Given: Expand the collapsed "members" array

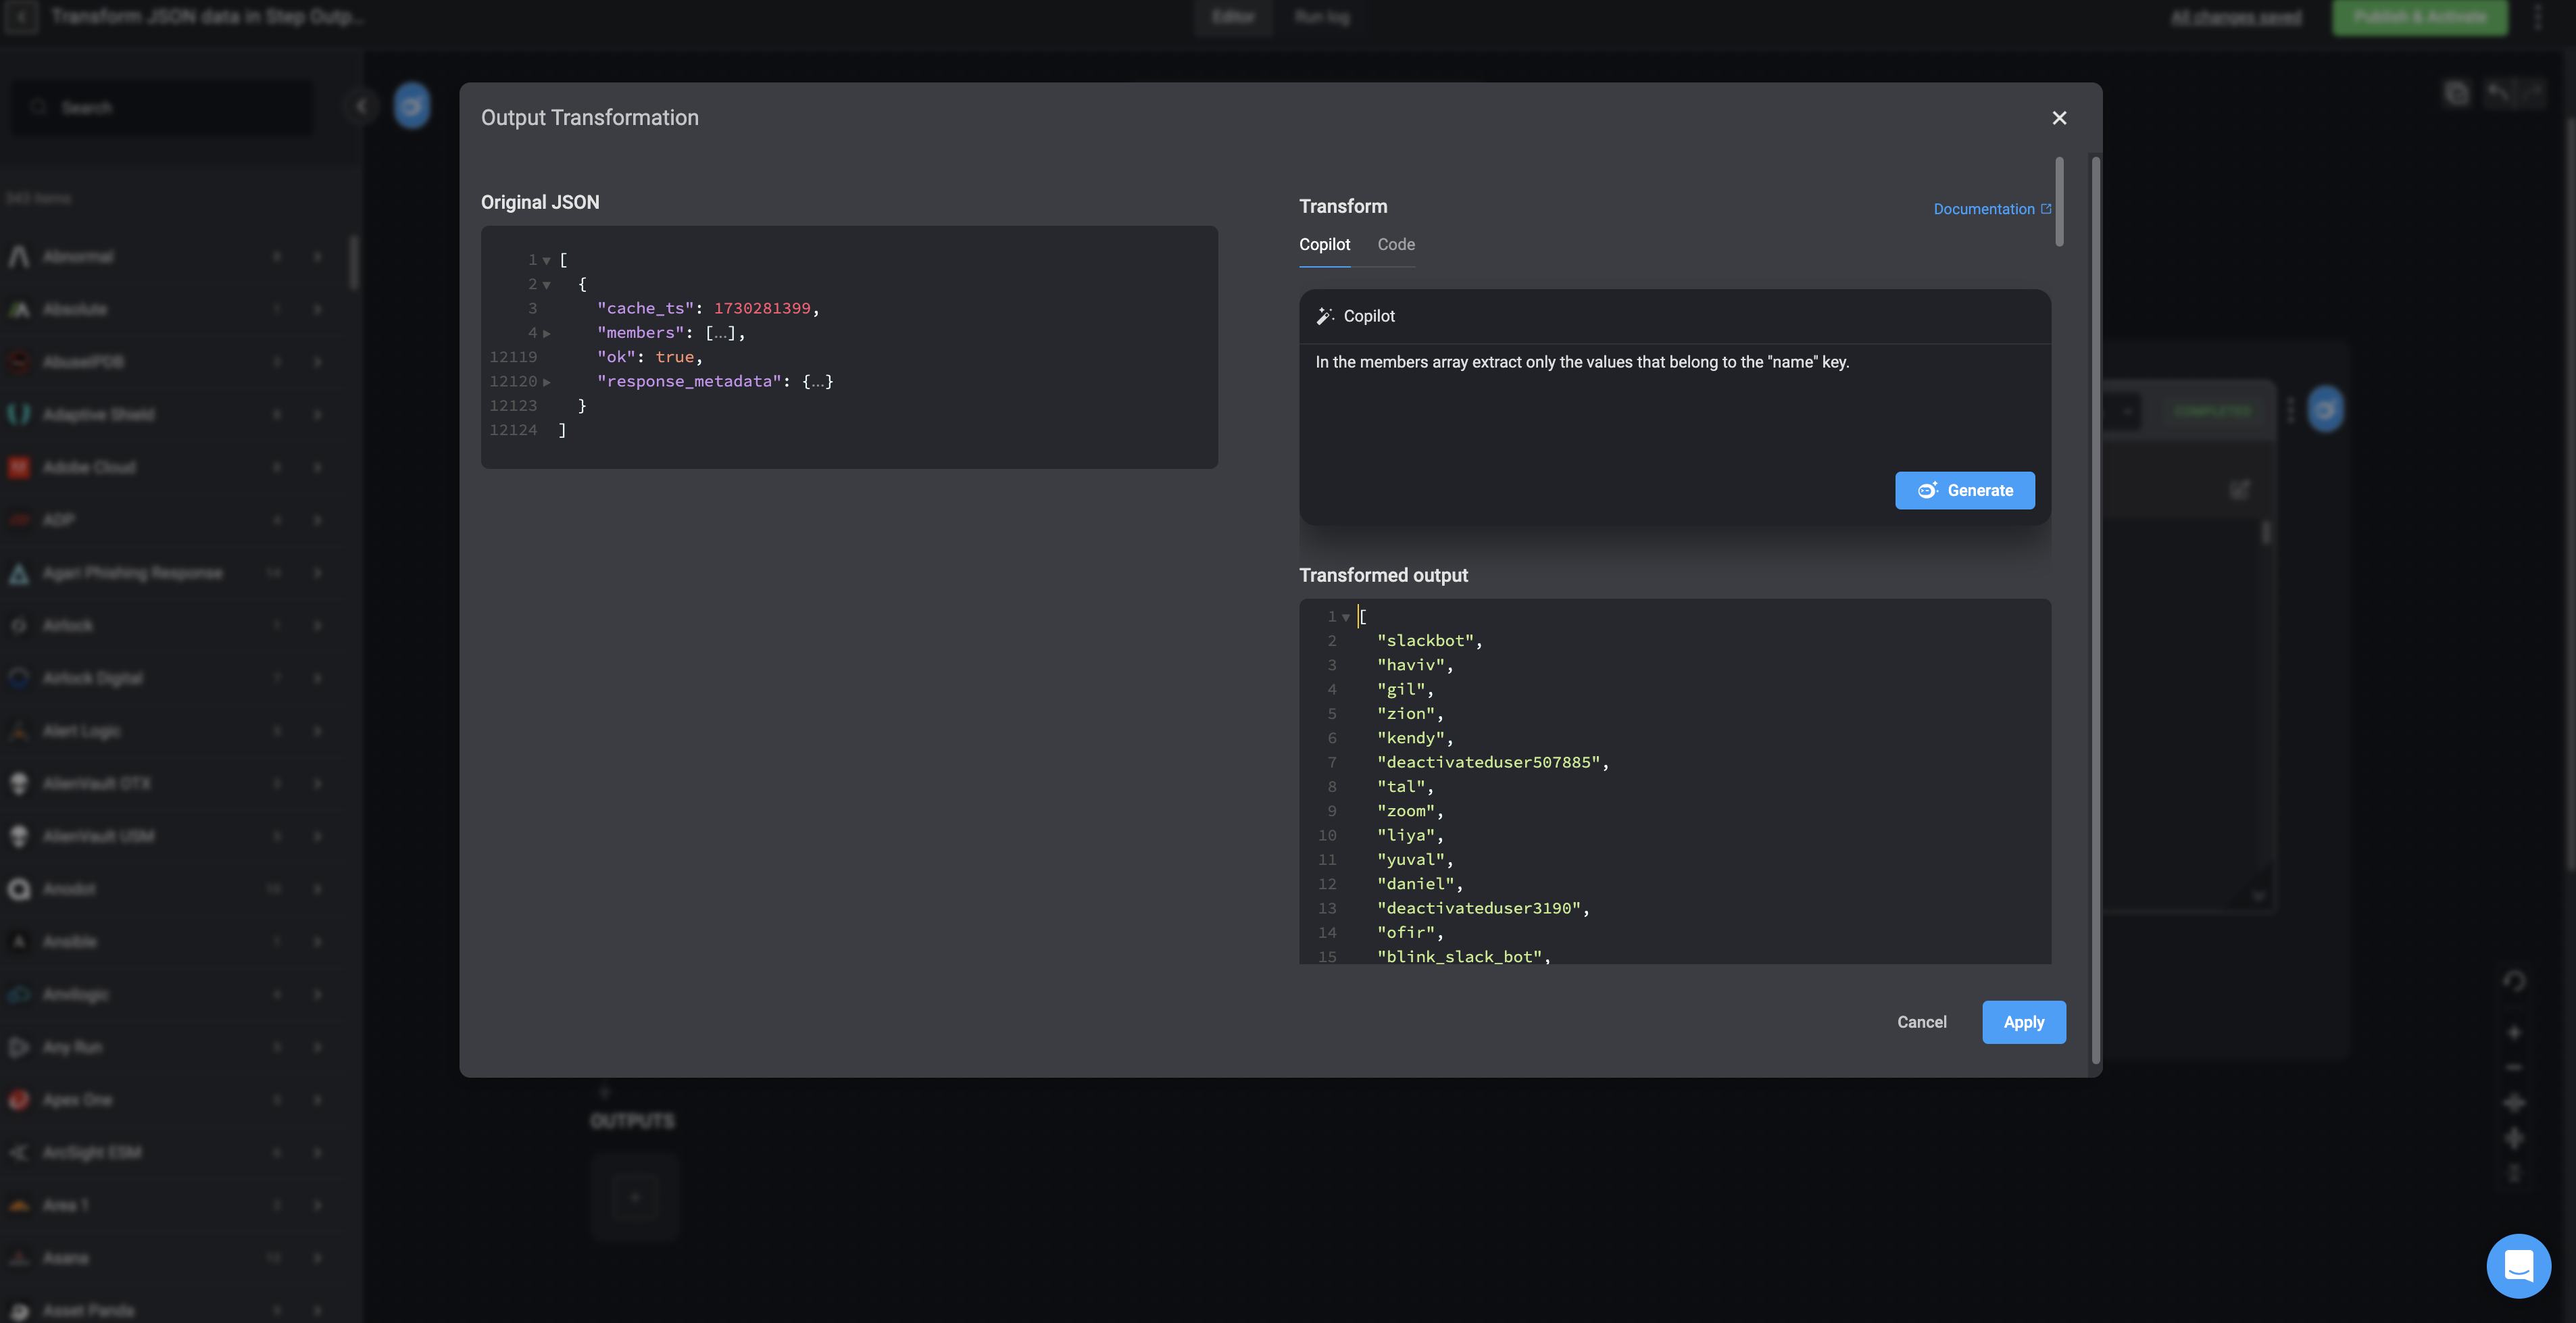Looking at the screenshot, I should click(x=547, y=333).
